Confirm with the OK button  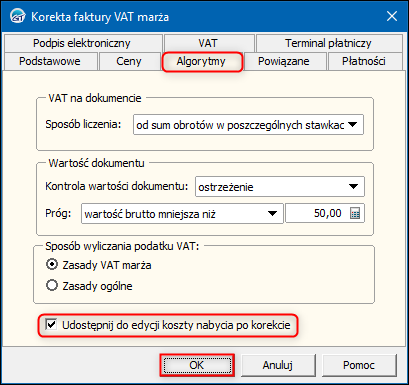(x=197, y=365)
